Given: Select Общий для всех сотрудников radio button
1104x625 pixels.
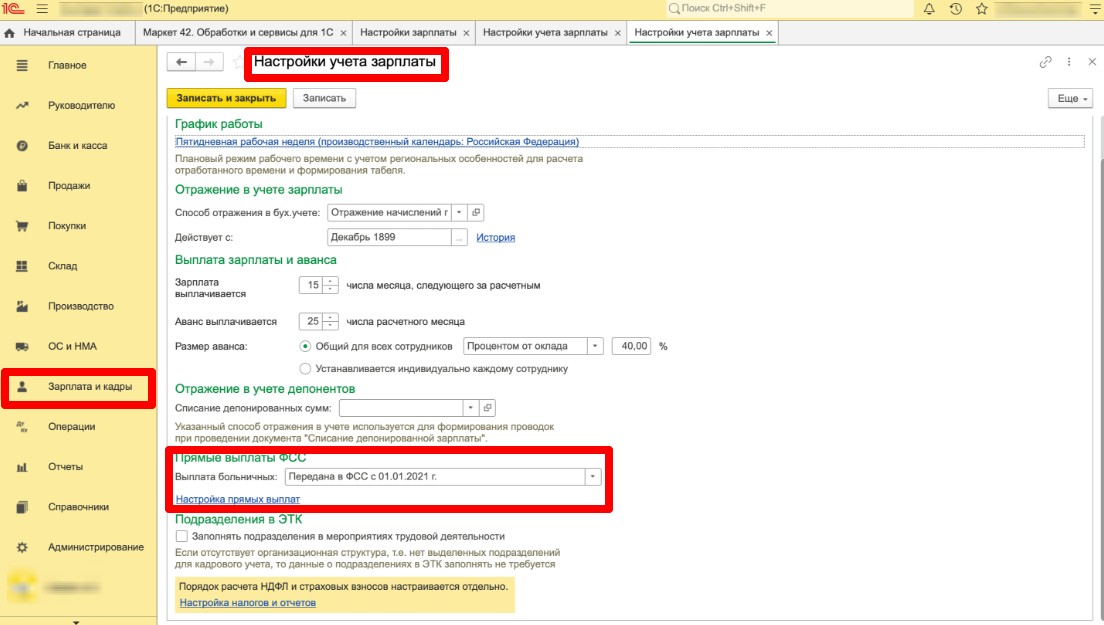Looking at the screenshot, I should 306,346.
